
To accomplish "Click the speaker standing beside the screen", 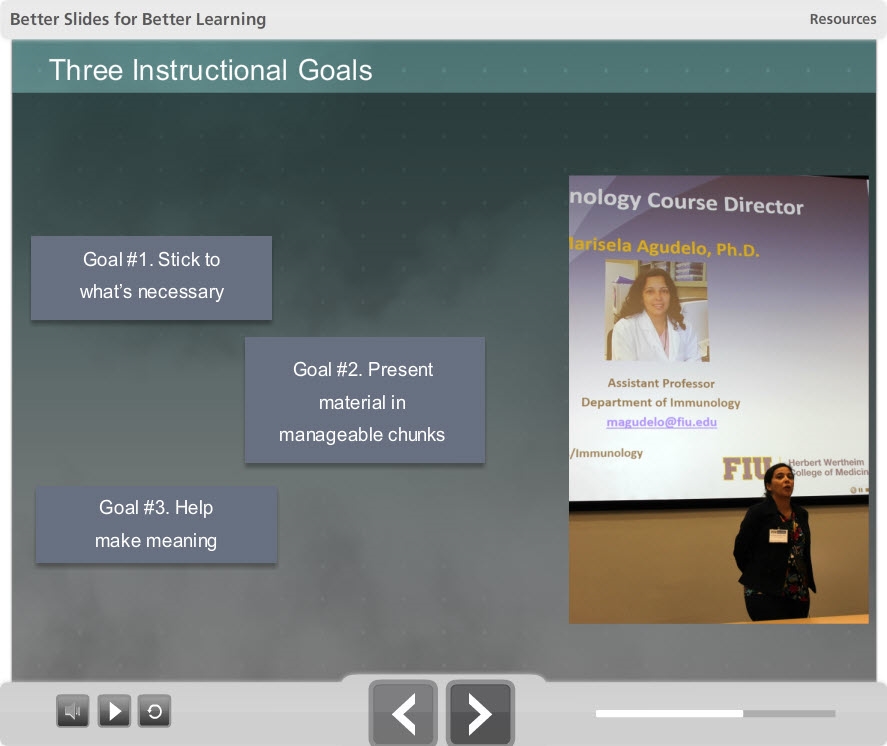I will point(775,543).
